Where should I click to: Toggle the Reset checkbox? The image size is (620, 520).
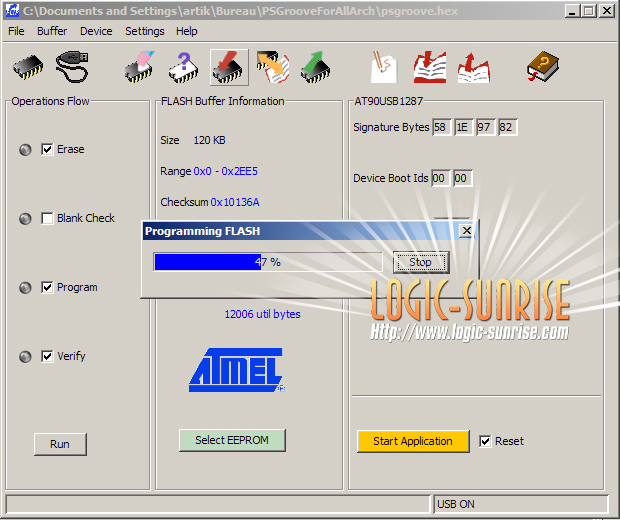(485, 441)
